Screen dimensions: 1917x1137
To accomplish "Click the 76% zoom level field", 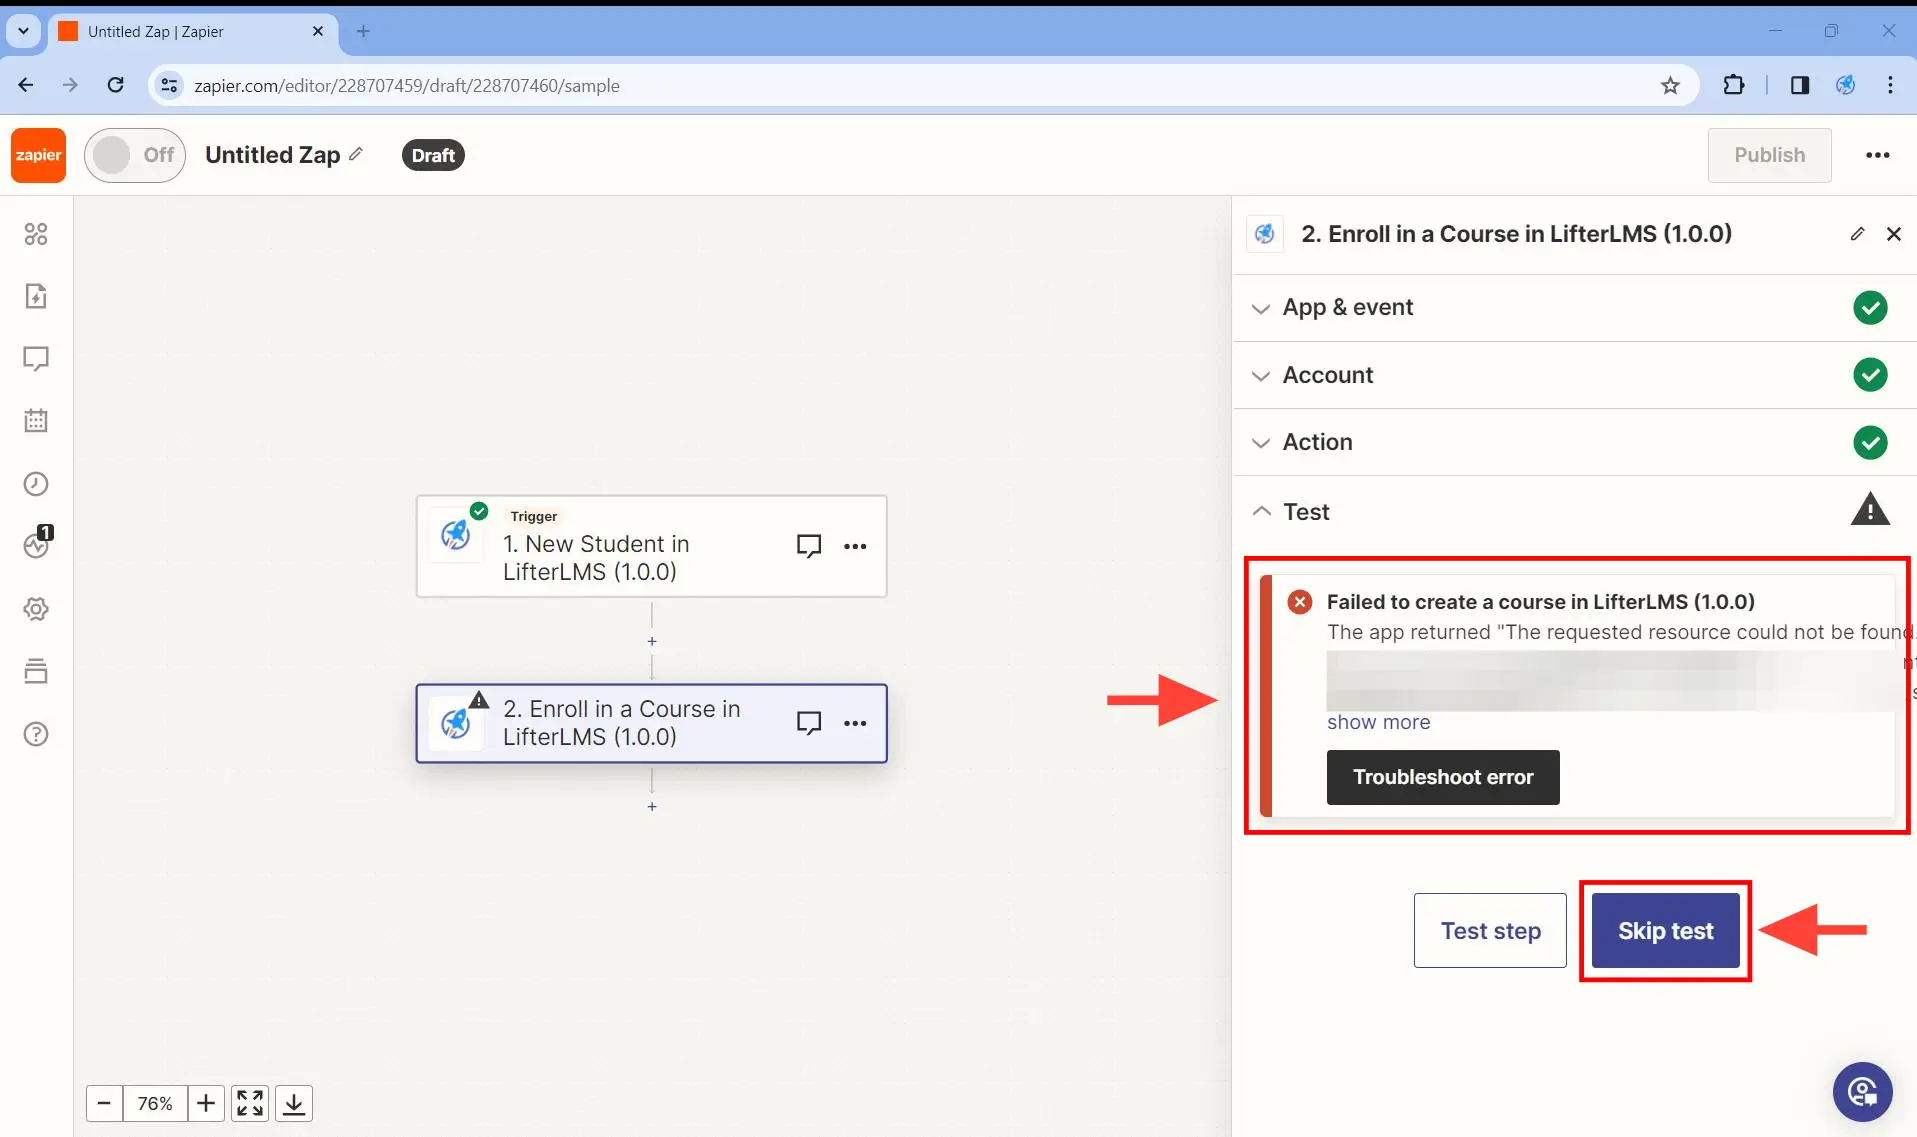I will (x=155, y=1103).
